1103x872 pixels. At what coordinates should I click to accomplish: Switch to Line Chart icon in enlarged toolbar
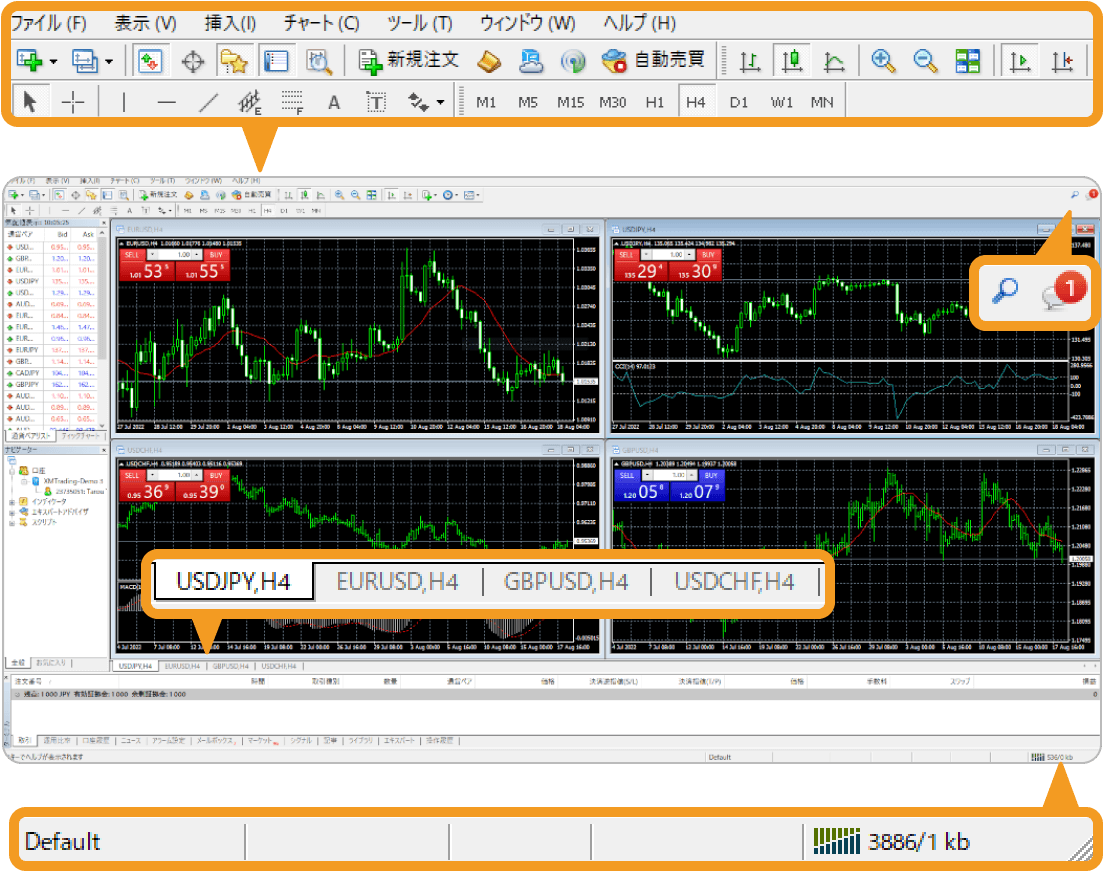pyautogui.click(x=834, y=62)
